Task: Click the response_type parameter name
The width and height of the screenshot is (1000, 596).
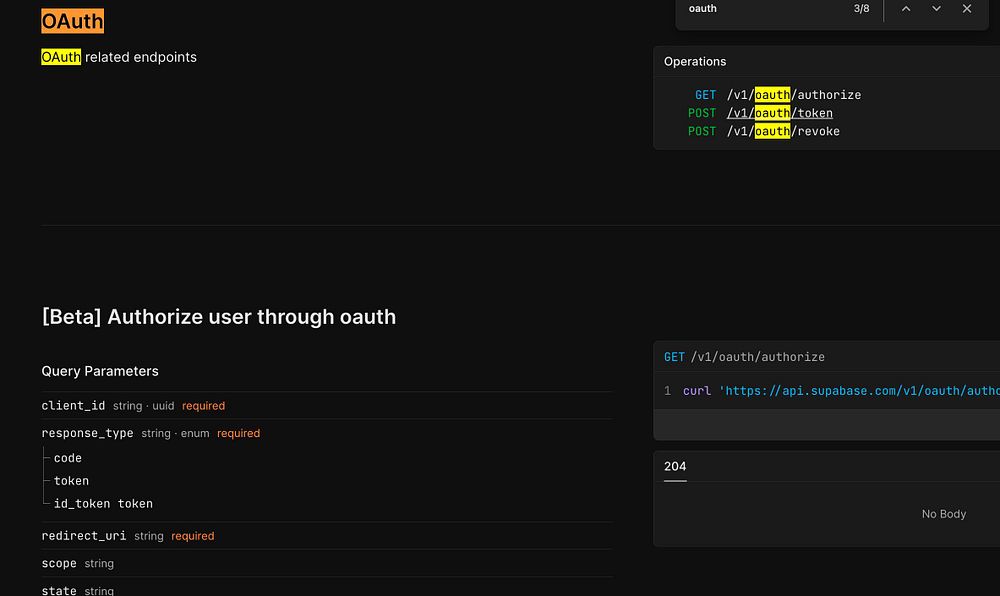Action: pyautogui.click(x=87, y=433)
